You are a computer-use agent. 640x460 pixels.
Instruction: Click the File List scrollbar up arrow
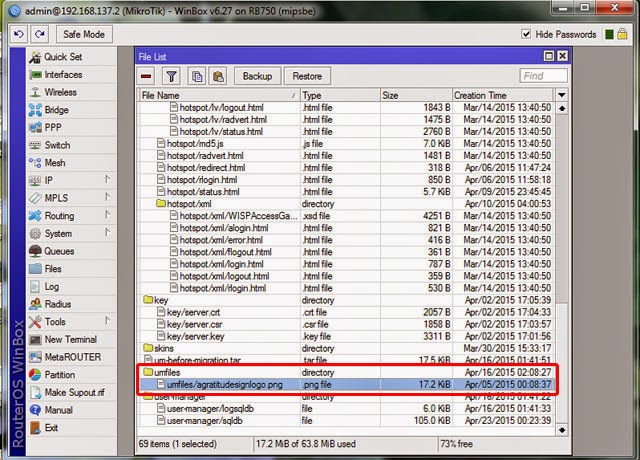coord(562,108)
